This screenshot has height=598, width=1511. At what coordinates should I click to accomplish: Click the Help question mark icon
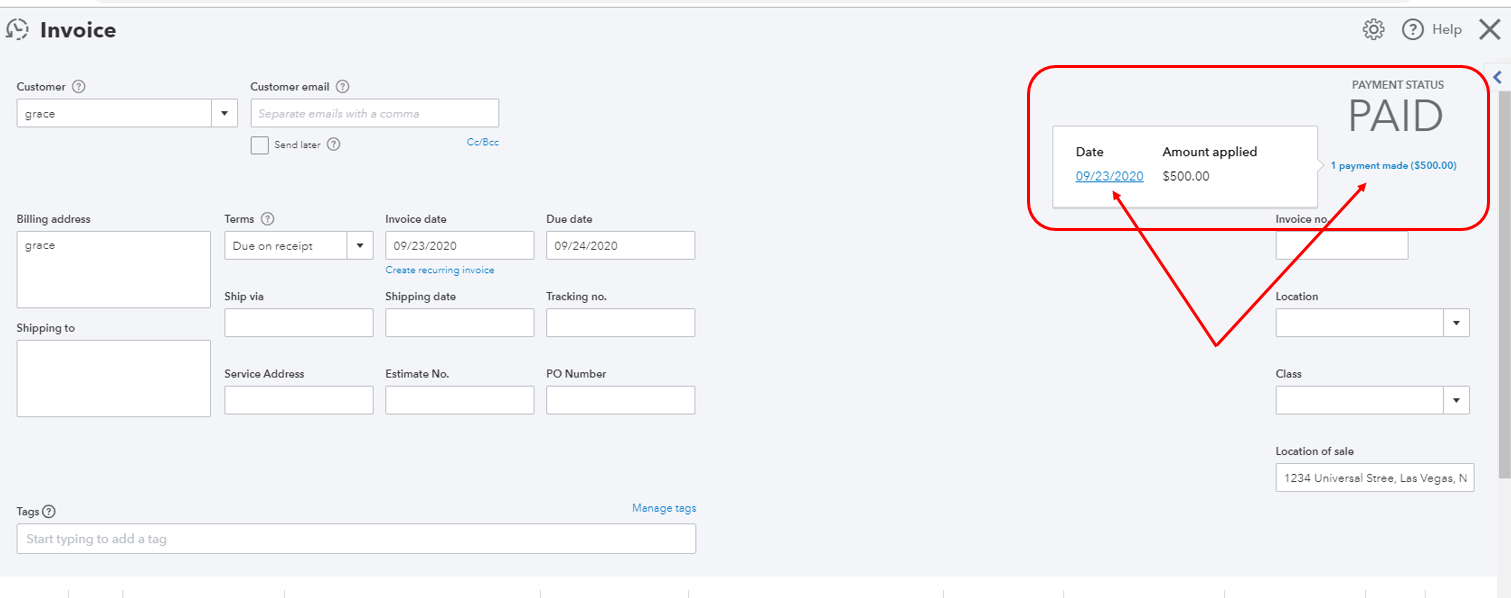(x=1412, y=30)
